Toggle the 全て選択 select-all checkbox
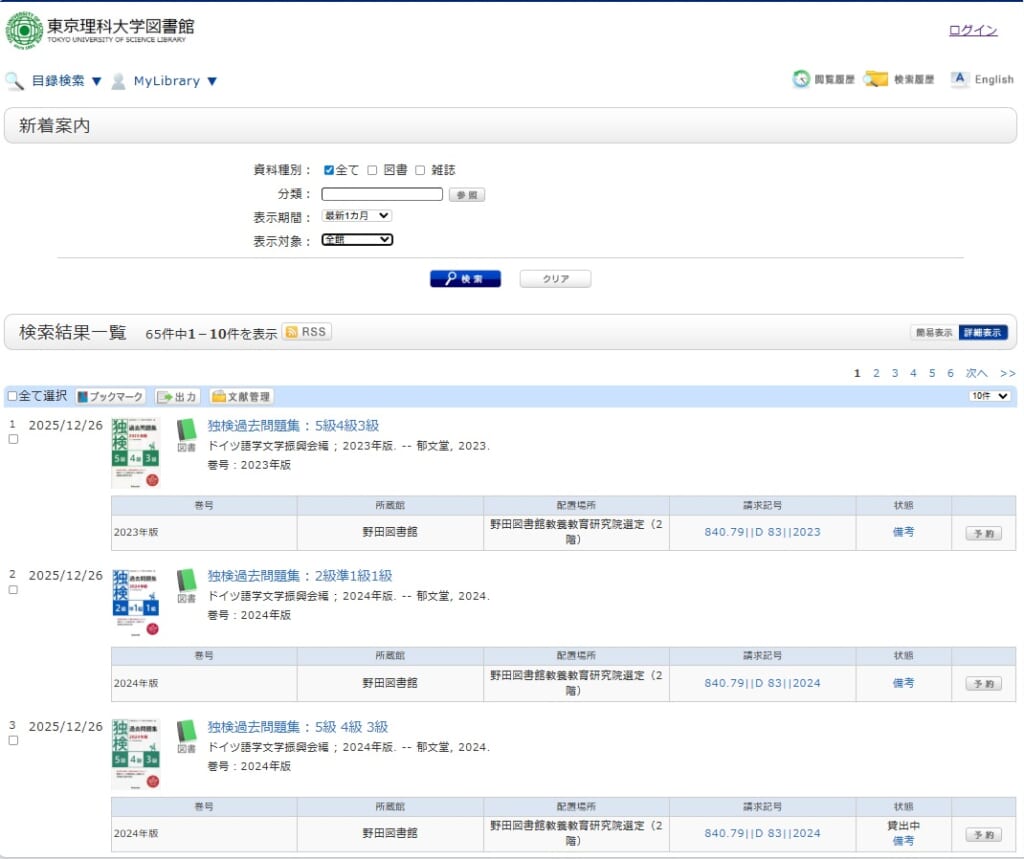 (12, 396)
